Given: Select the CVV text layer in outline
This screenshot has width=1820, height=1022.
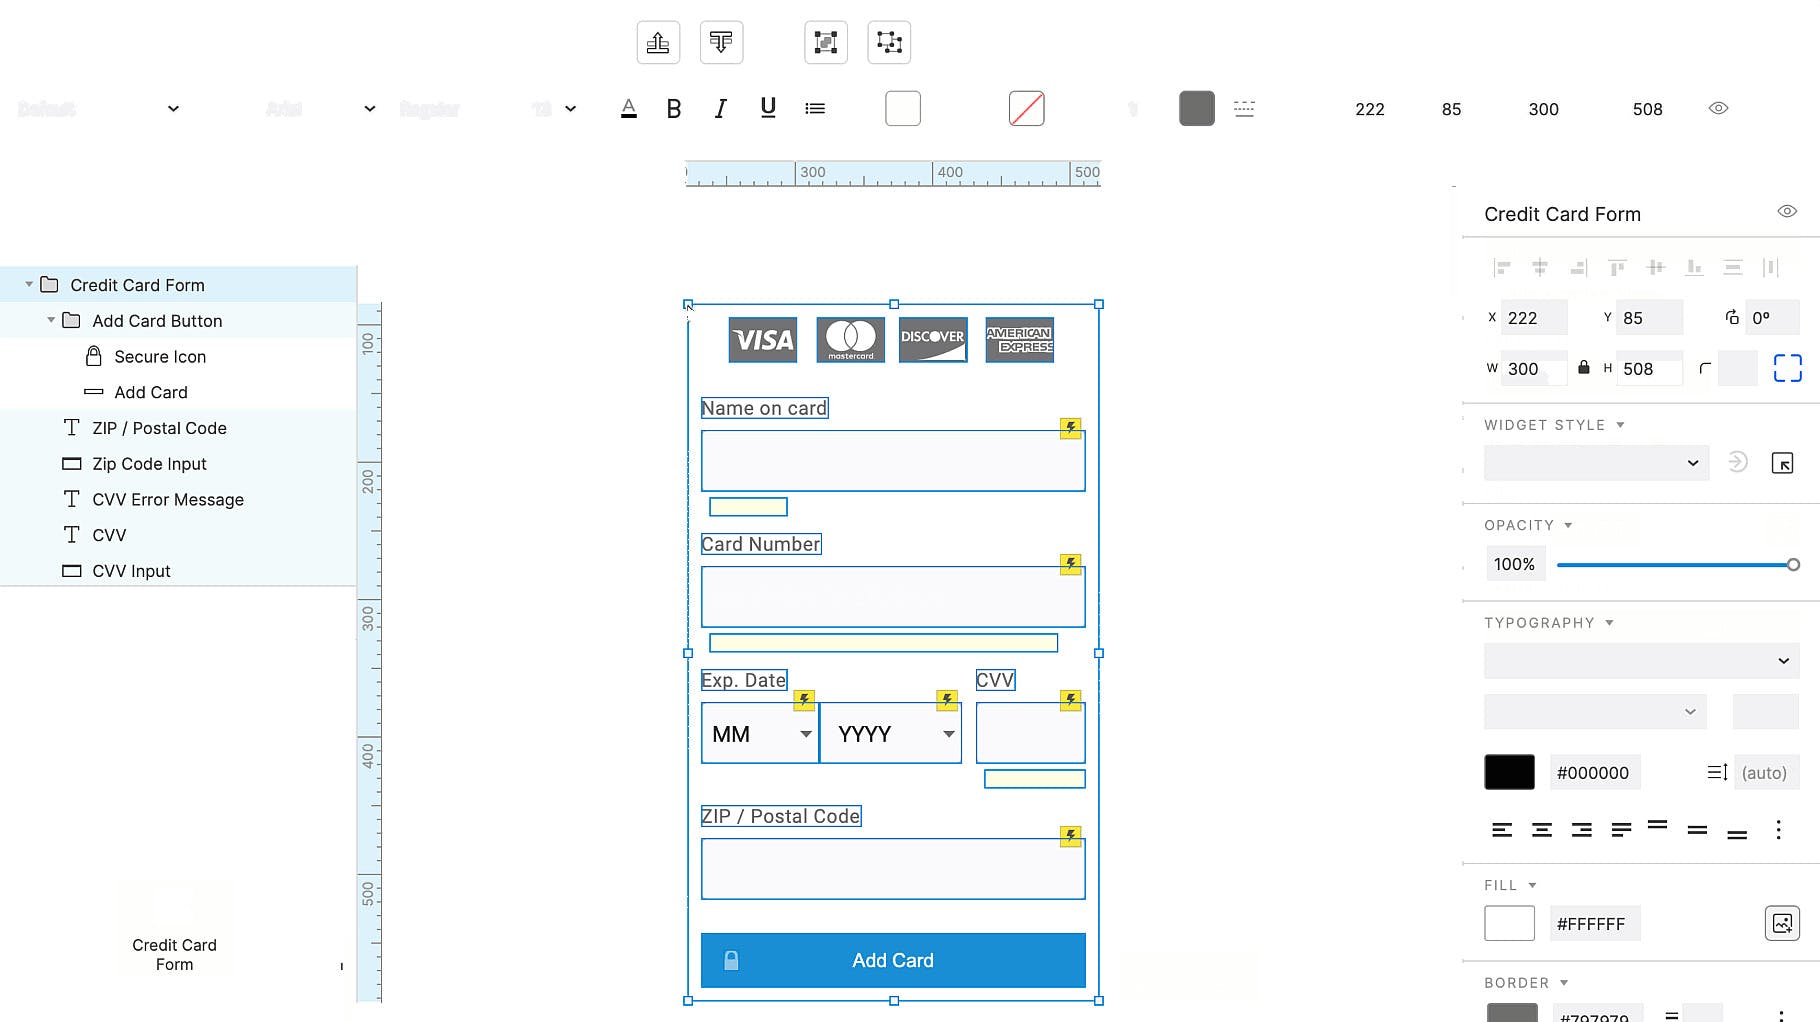Looking at the screenshot, I should (178, 535).
